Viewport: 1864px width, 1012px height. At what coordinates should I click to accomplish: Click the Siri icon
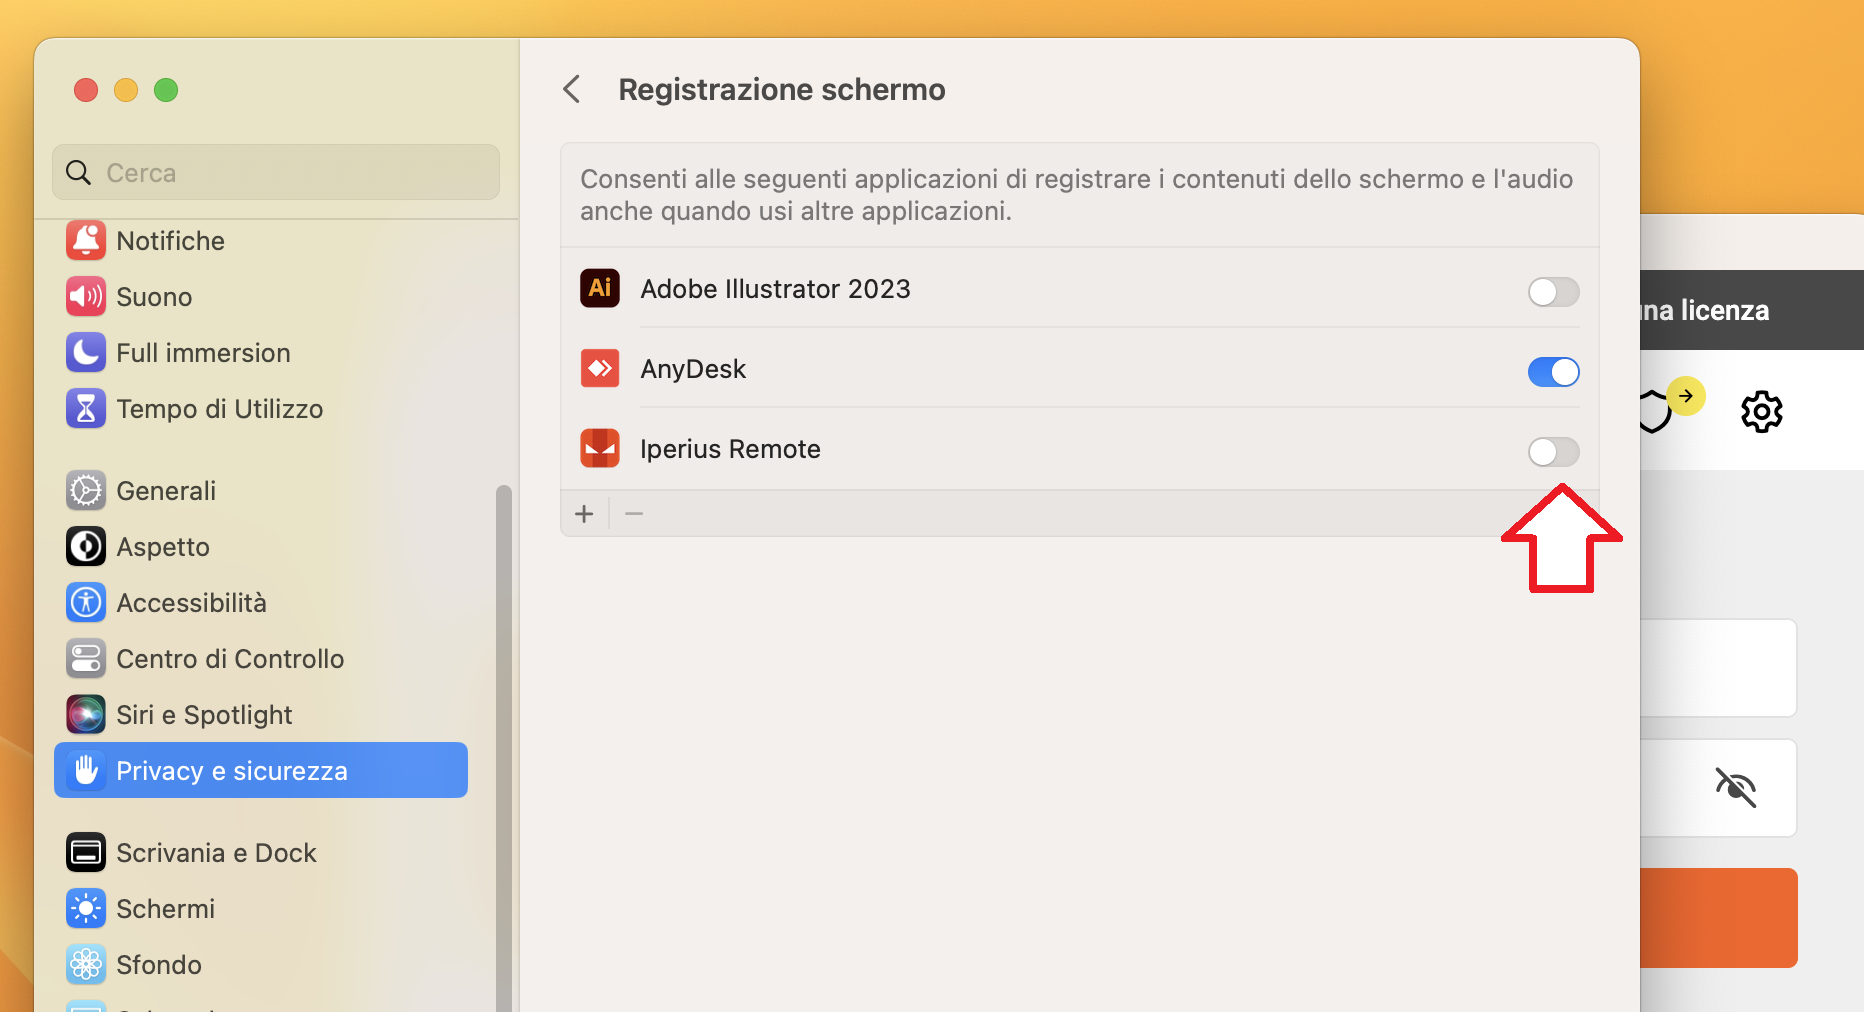(86, 715)
